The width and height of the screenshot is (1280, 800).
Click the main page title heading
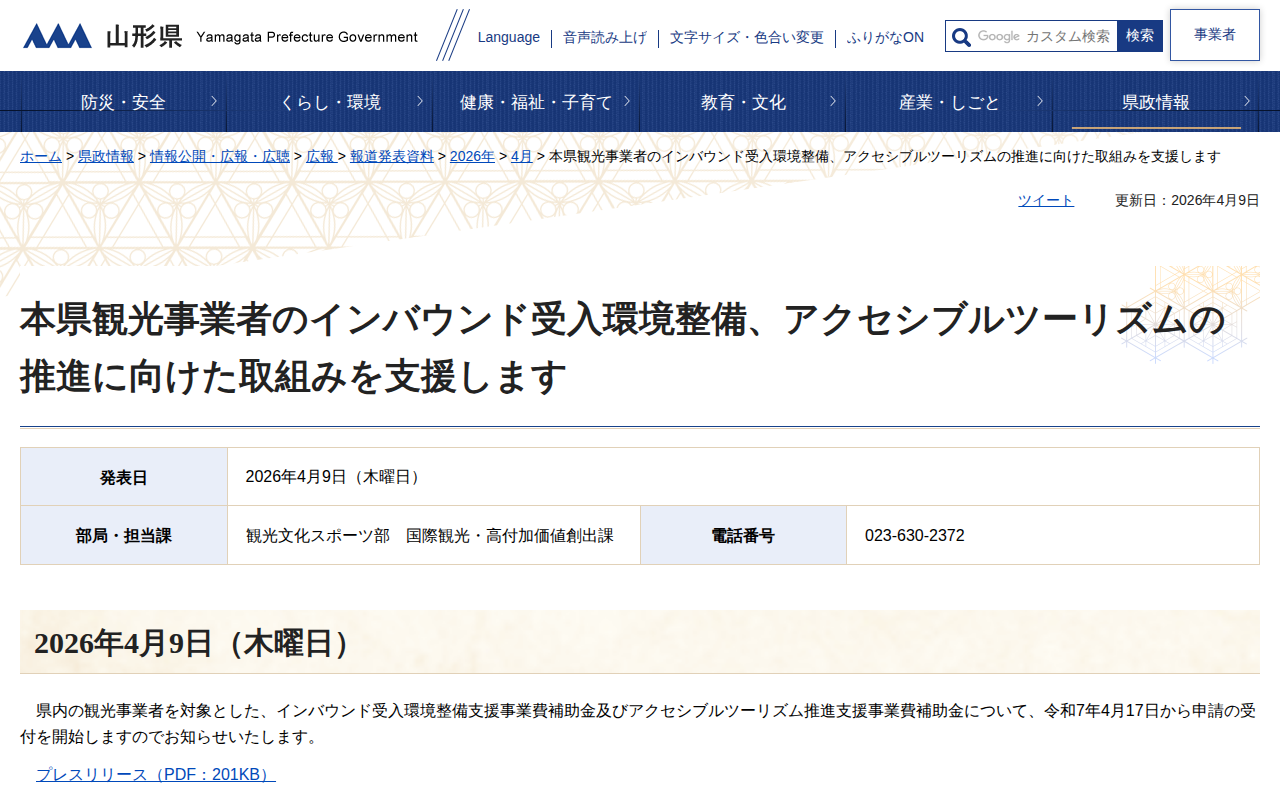click(x=622, y=349)
